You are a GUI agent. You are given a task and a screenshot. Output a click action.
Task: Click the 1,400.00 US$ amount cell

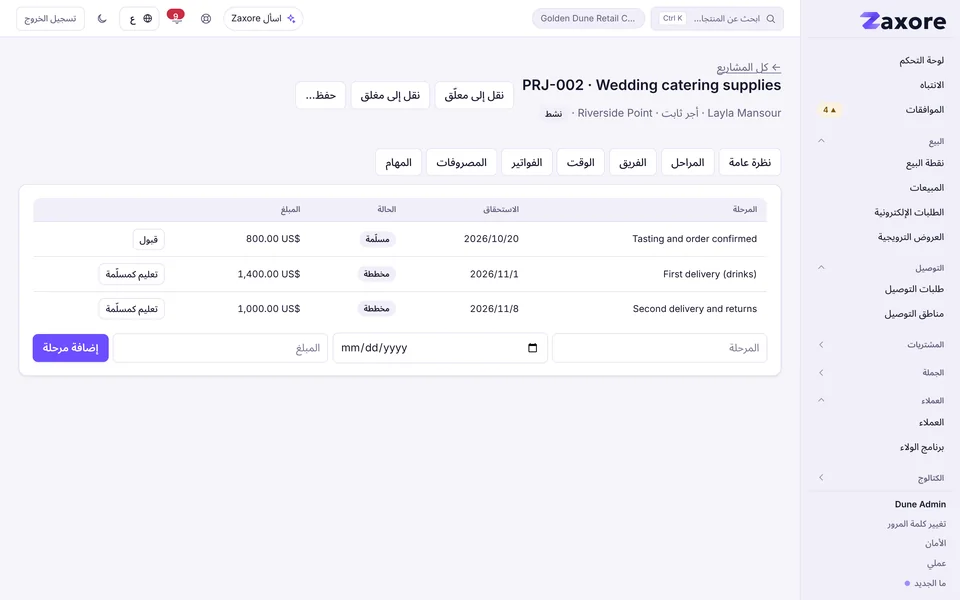(x=269, y=274)
